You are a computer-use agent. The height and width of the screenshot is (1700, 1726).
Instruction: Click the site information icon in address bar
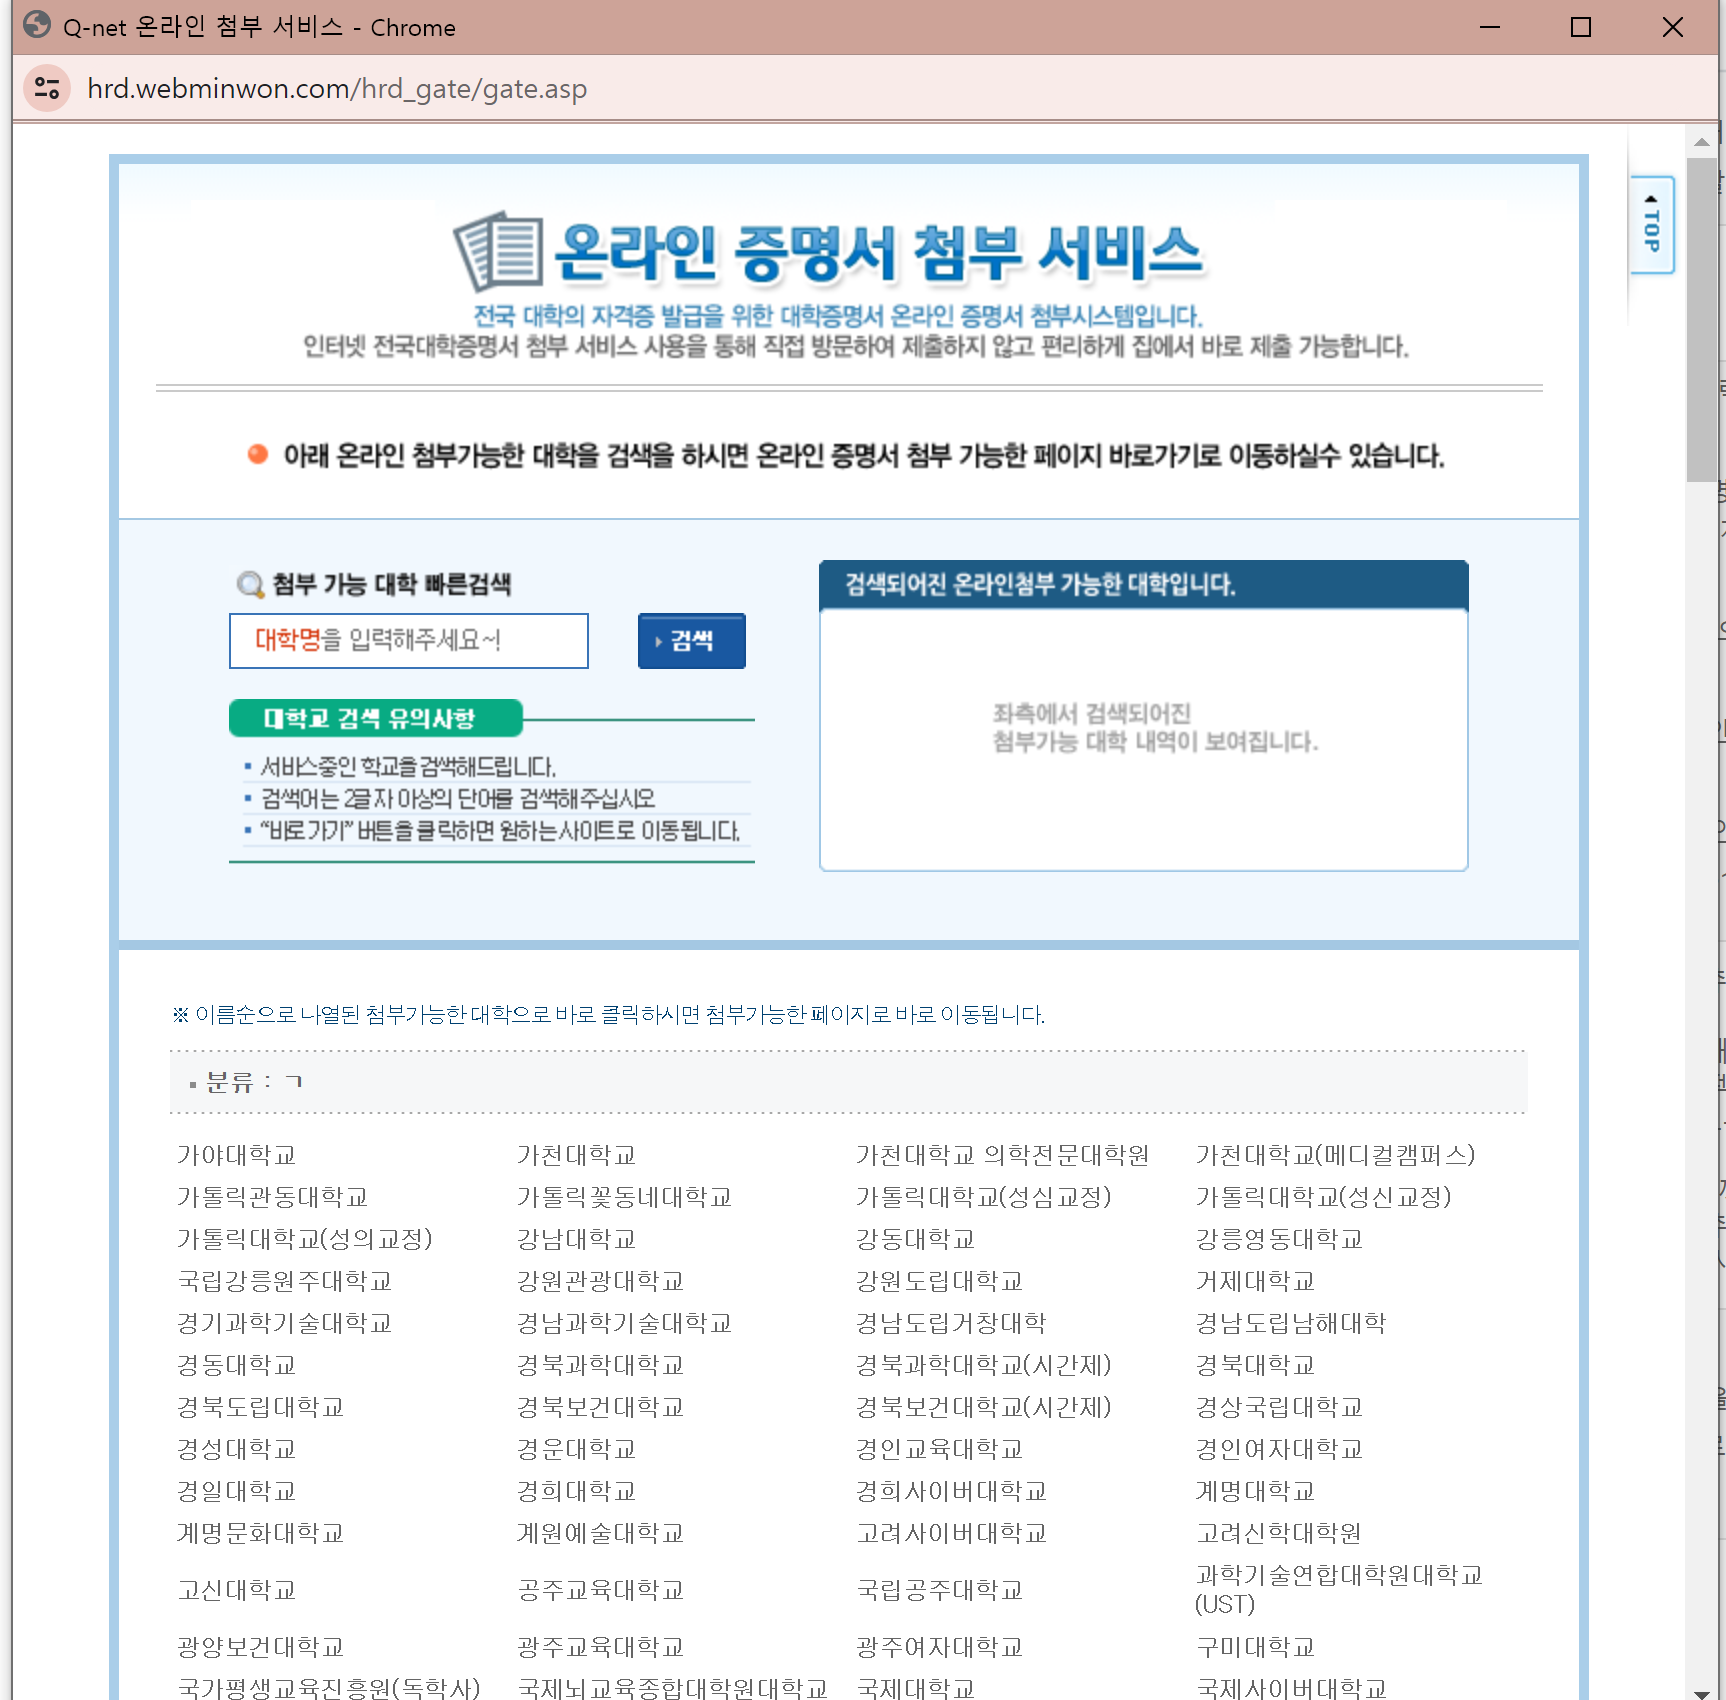point(47,88)
